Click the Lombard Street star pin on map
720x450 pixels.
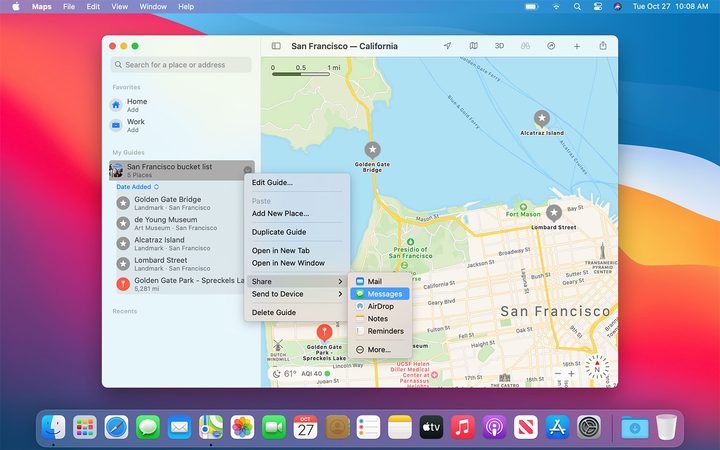(554, 214)
